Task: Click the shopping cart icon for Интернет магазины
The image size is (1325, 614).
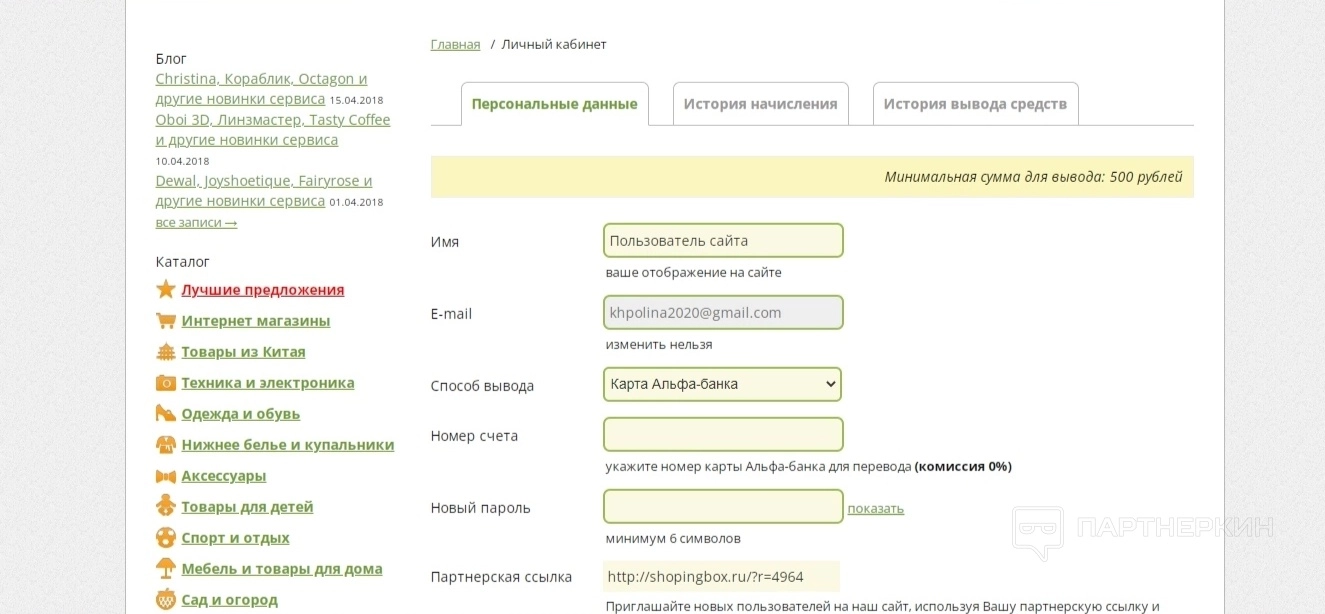Action: point(166,321)
